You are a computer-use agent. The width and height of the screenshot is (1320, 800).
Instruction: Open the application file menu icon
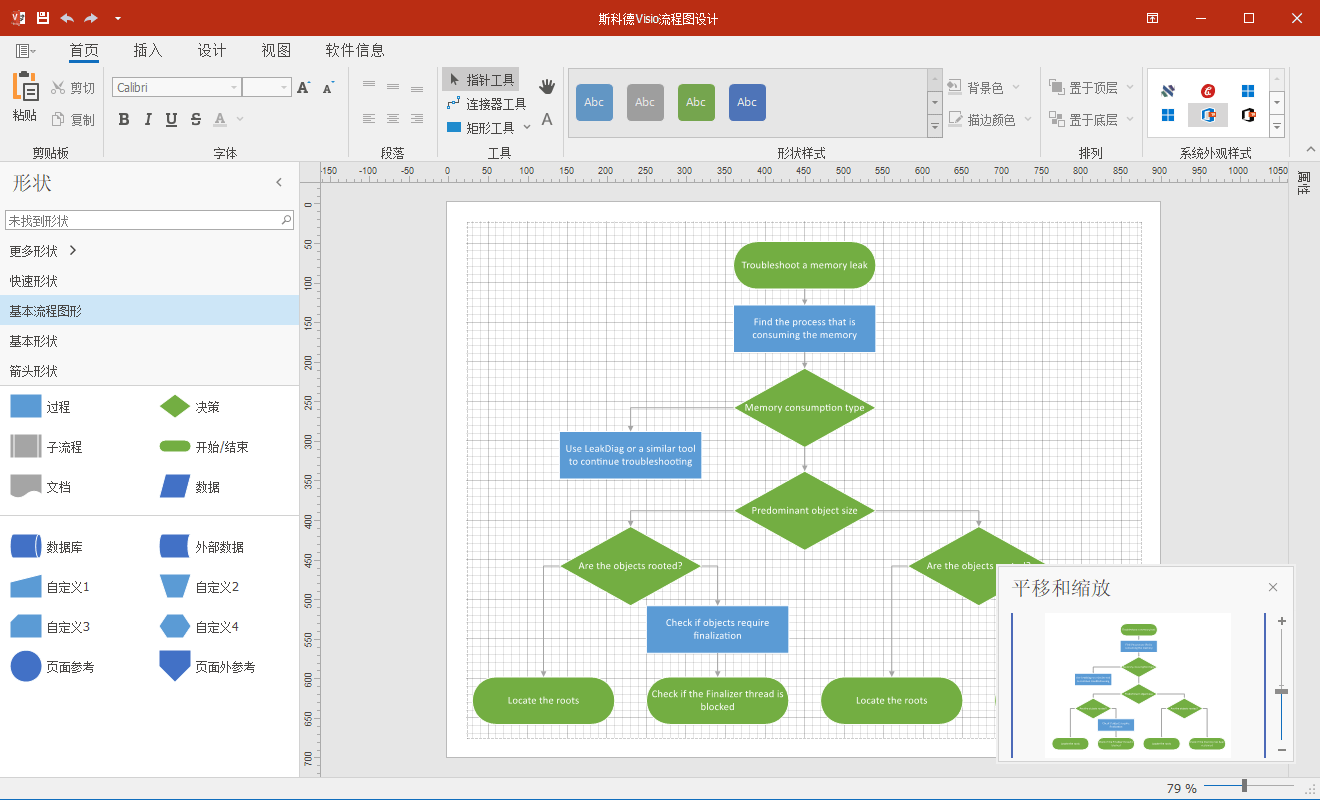(25, 51)
